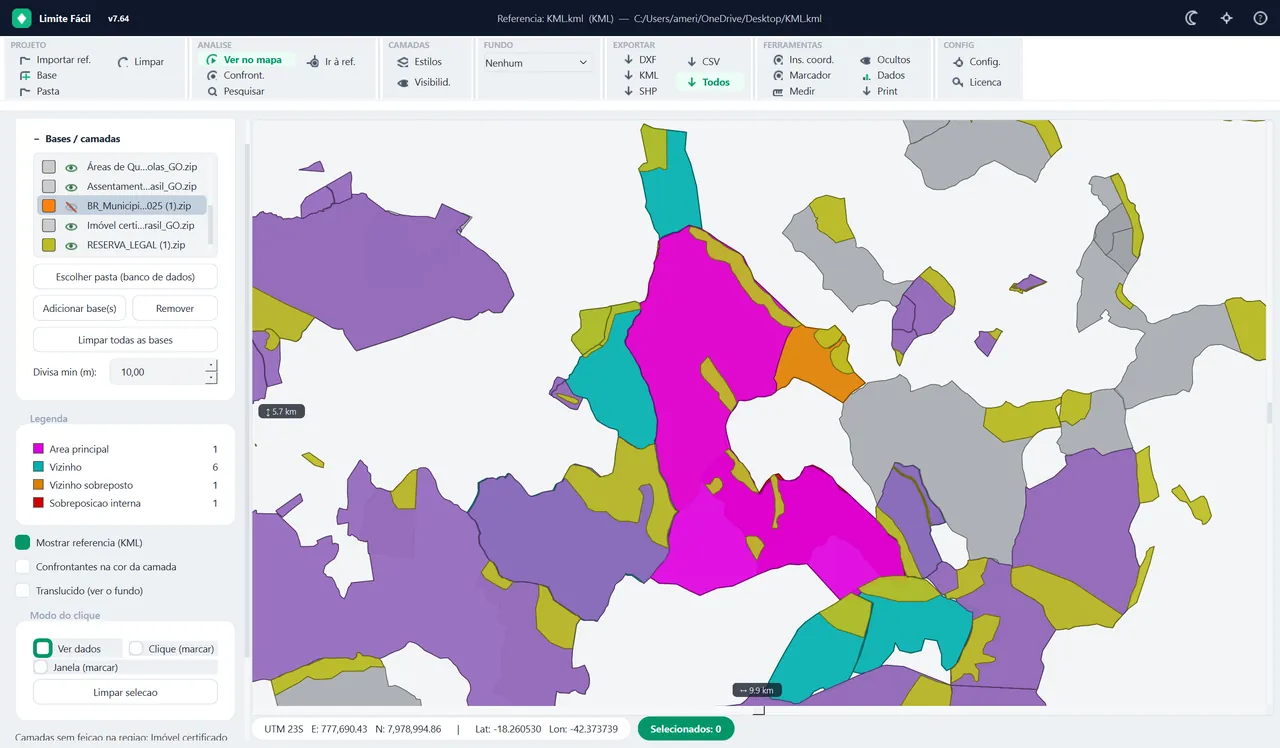Select the Pesquisar search tool
Image resolution: width=1280 pixels, height=748 pixels.
click(236, 91)
